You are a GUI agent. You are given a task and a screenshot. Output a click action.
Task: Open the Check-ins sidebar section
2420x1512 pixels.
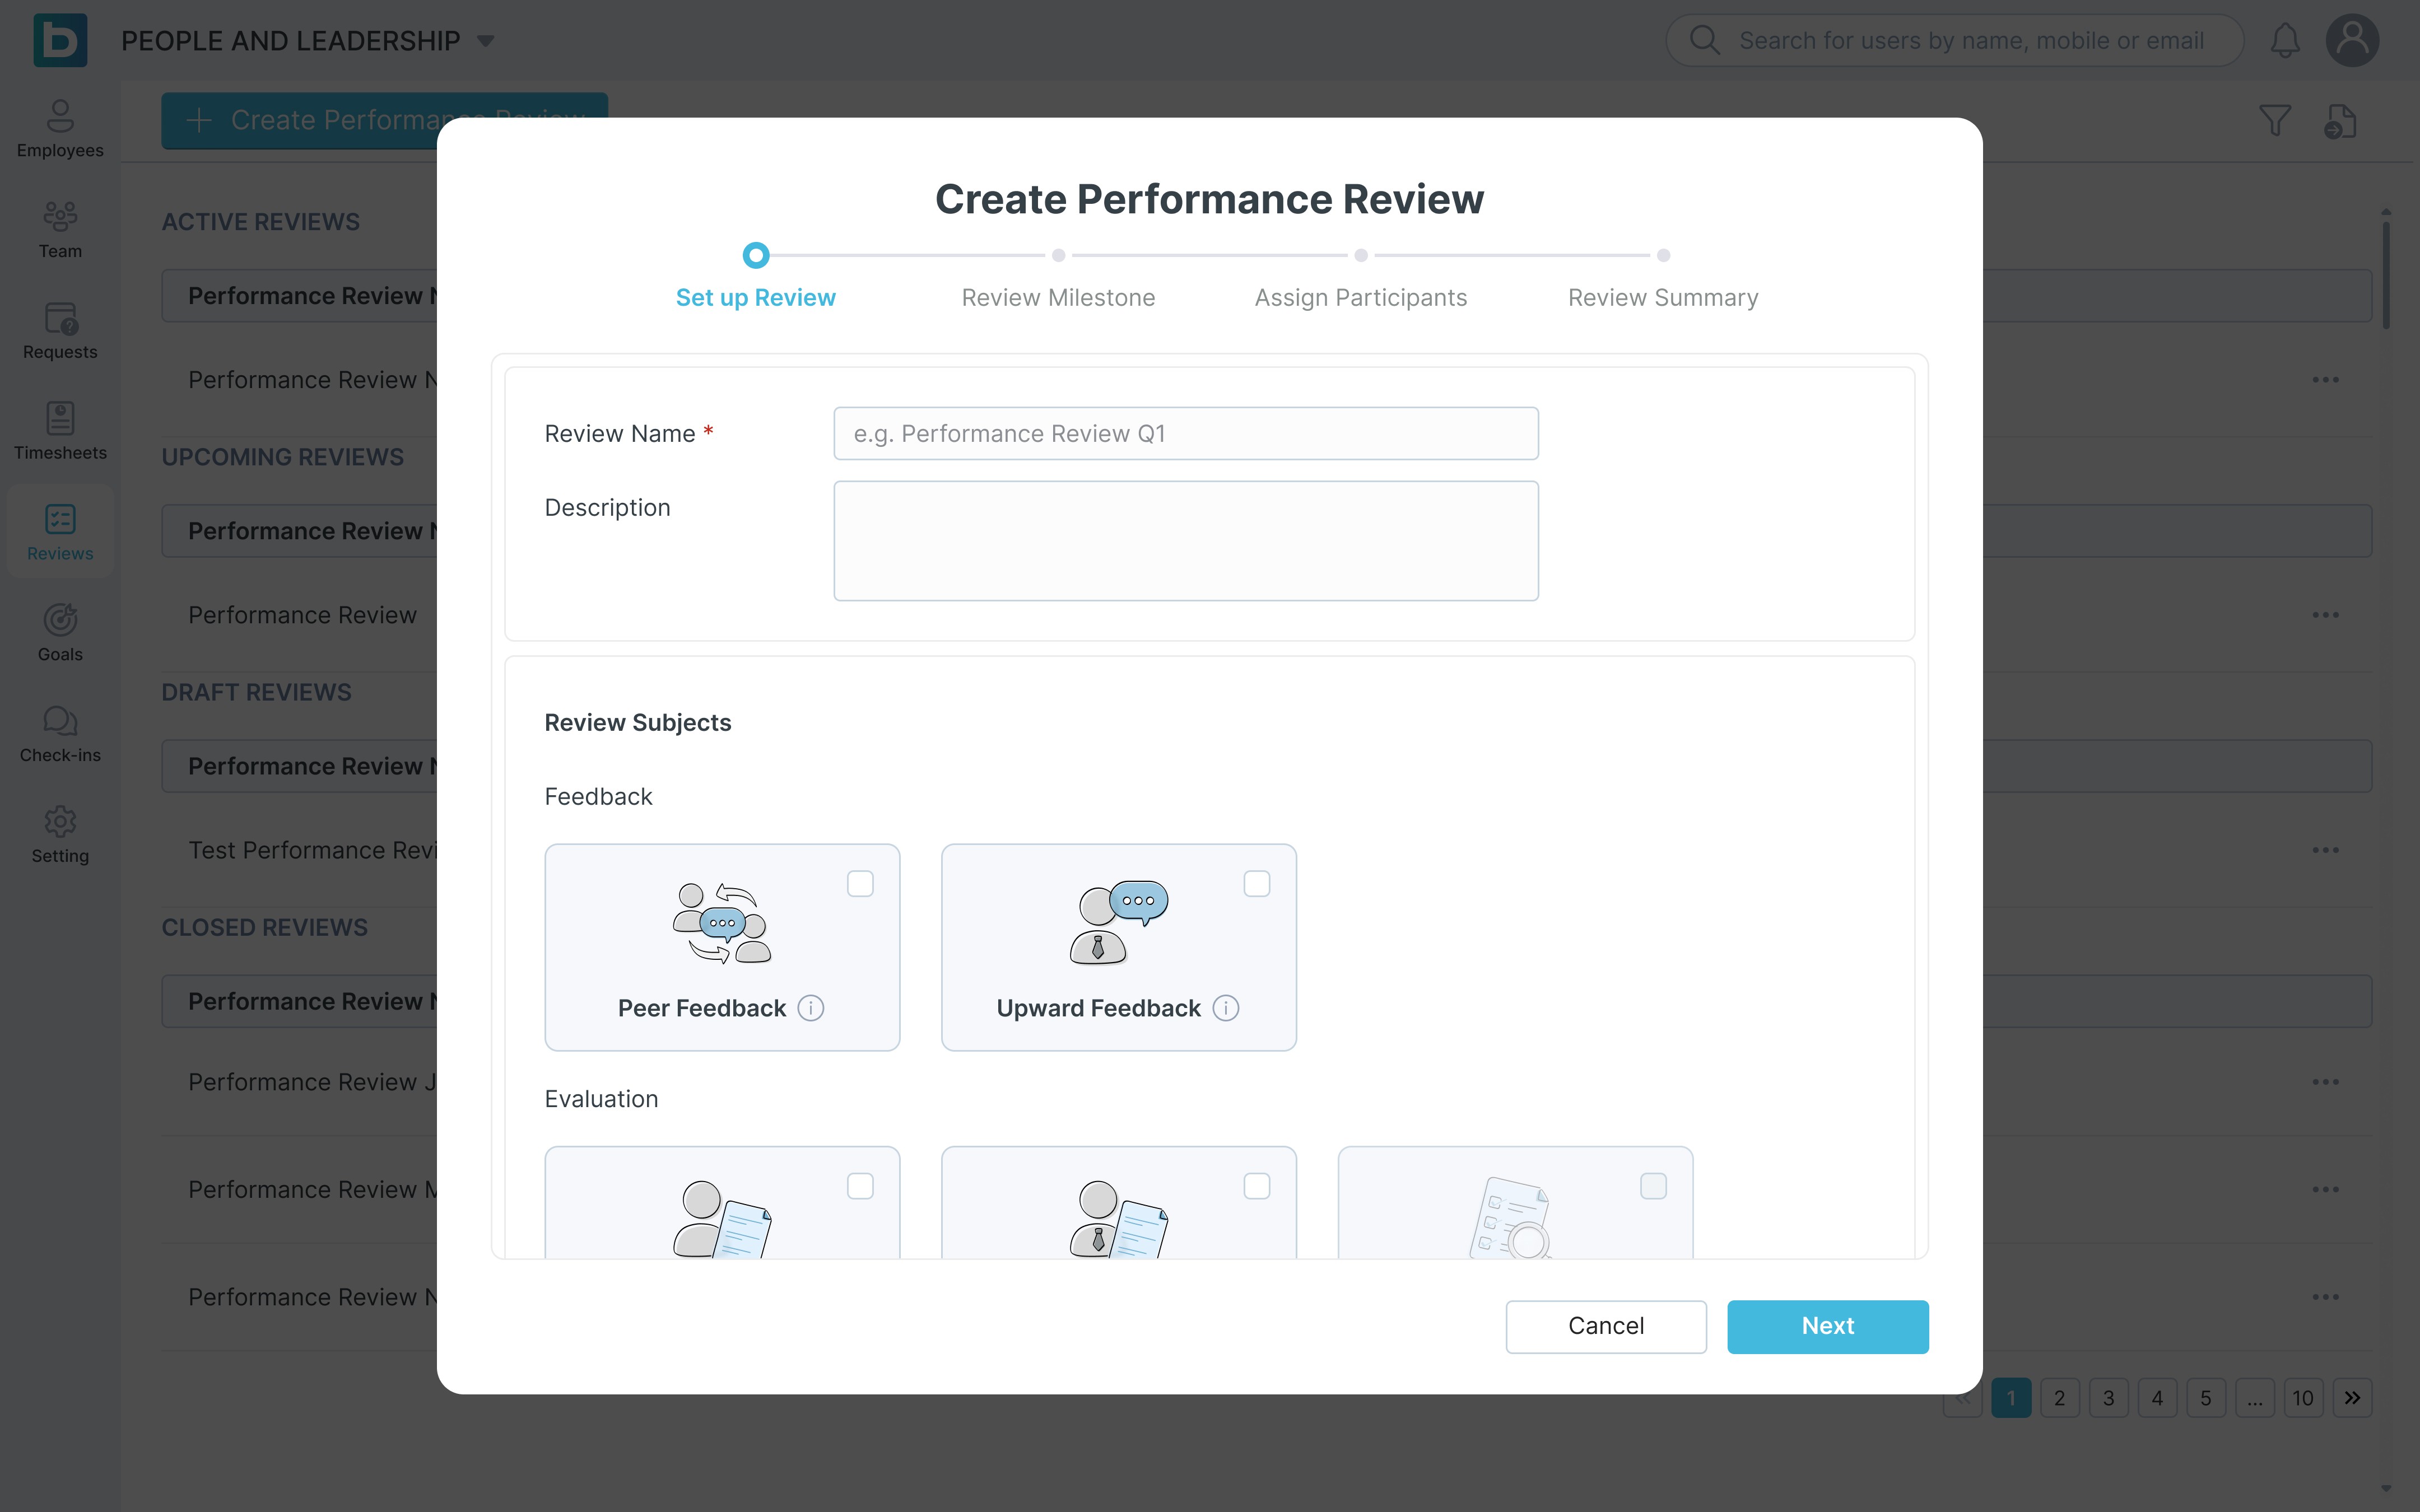(60, 734)
